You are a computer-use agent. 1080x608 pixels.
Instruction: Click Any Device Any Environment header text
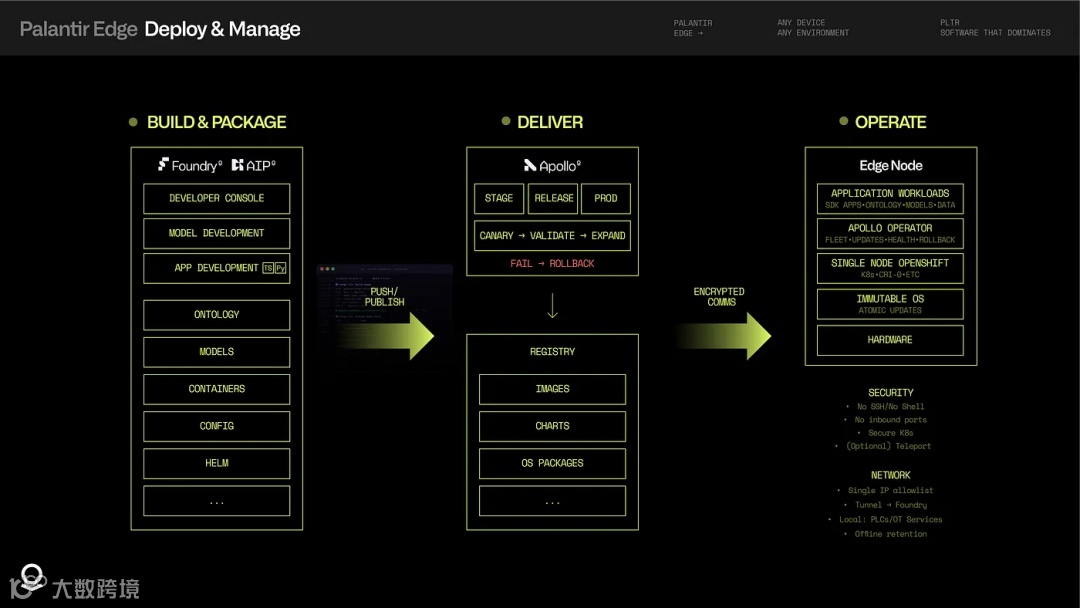click(x=813, y=28)
